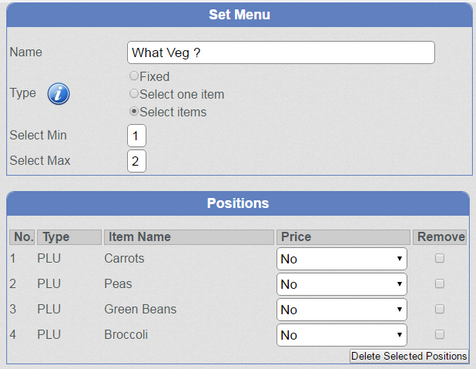Open the Price dropdown for Peas
The width and height of the screenshot is (476, 369).
[x=342, y=284]
